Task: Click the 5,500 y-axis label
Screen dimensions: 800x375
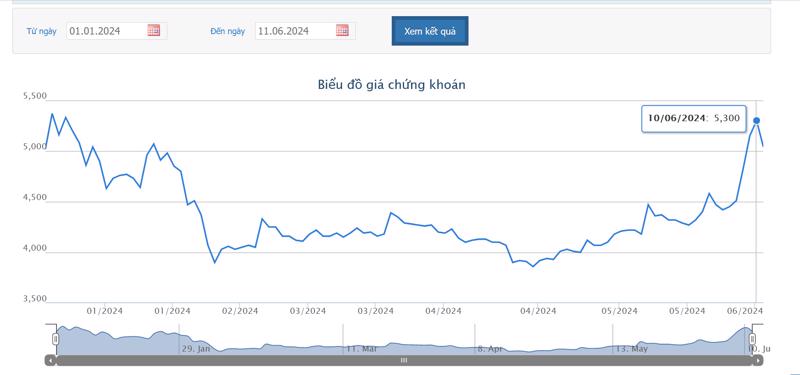Action: (35, 96)
